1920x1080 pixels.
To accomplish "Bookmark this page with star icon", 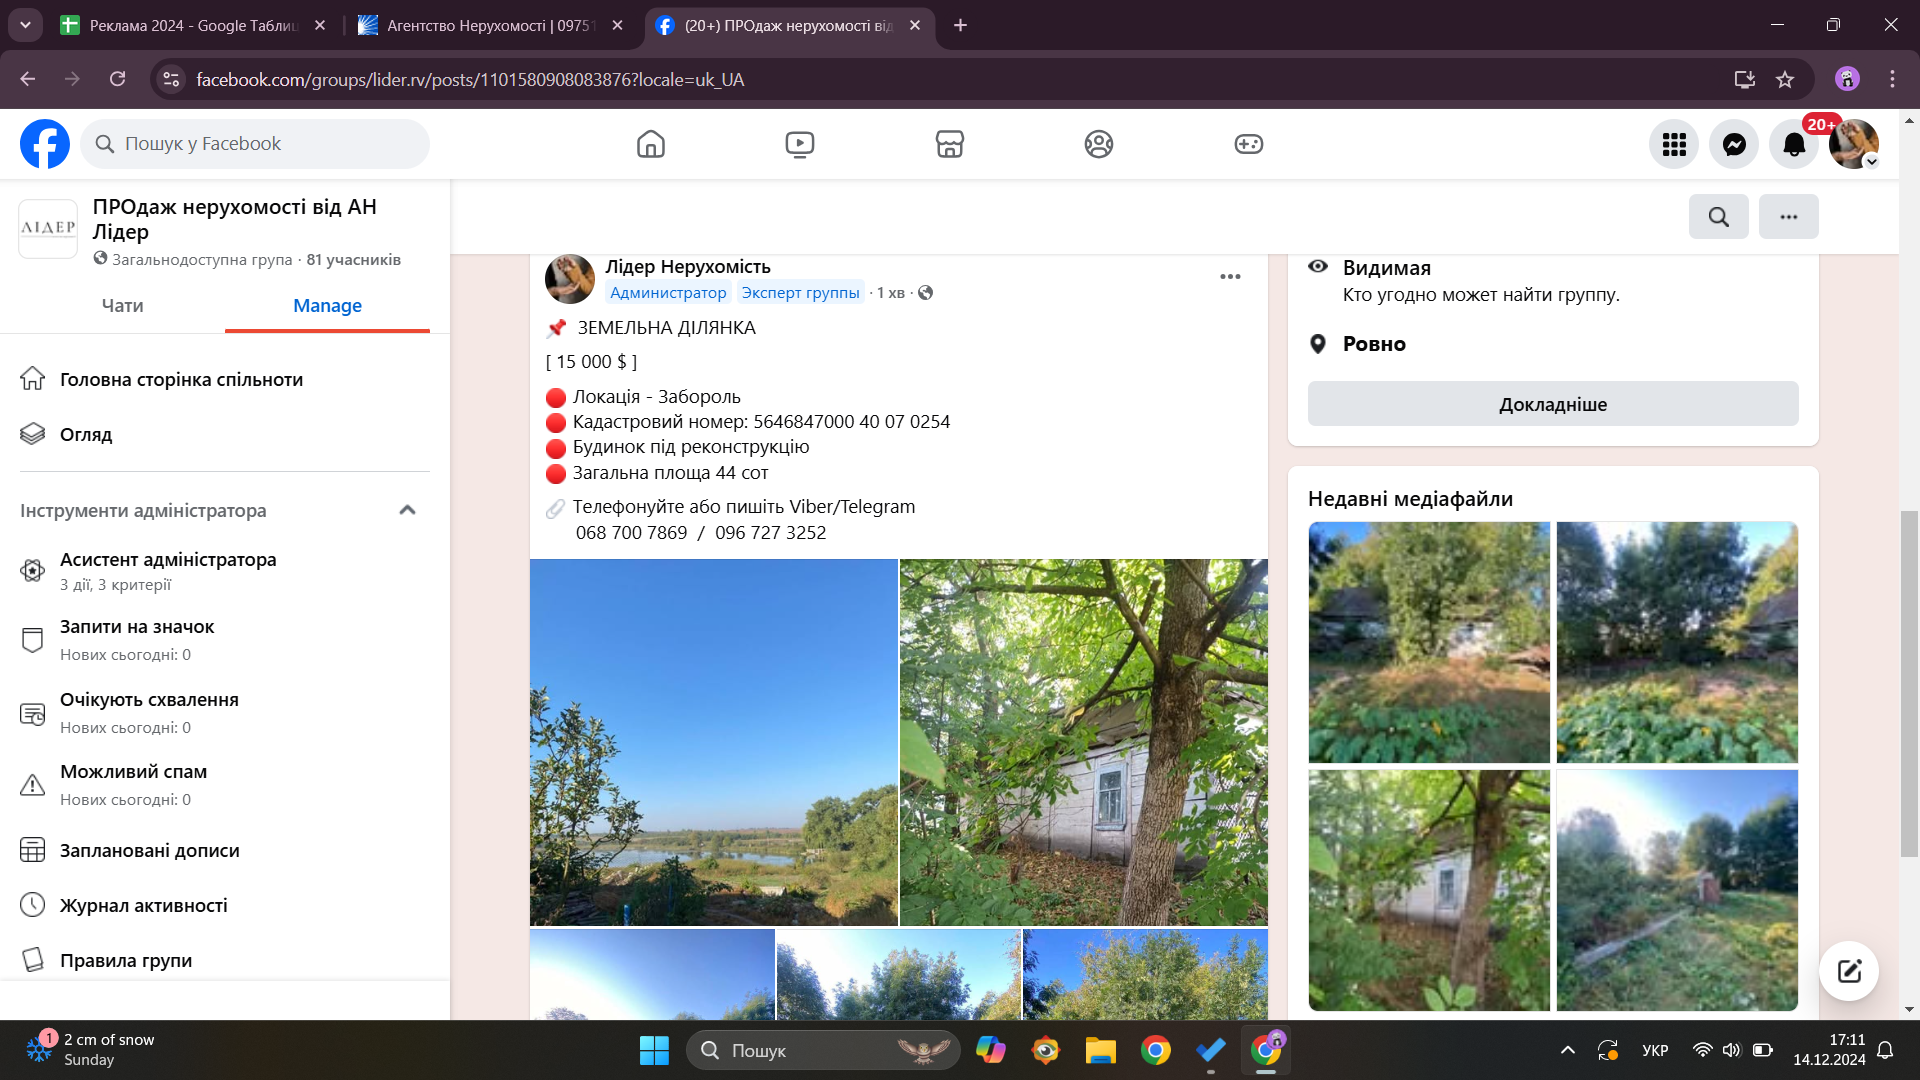I will click(x=1785, y=79).
